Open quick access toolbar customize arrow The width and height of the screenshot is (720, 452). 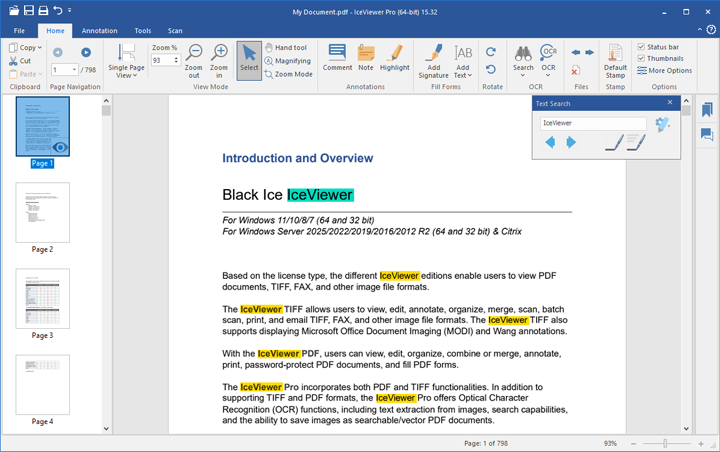(x=70, y=10)
